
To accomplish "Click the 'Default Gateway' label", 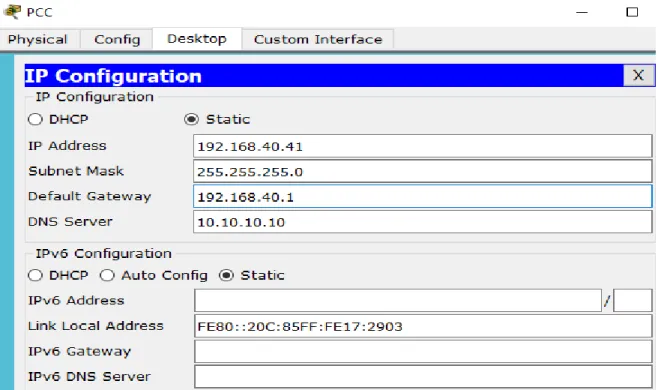I will (x=89, y=196).
